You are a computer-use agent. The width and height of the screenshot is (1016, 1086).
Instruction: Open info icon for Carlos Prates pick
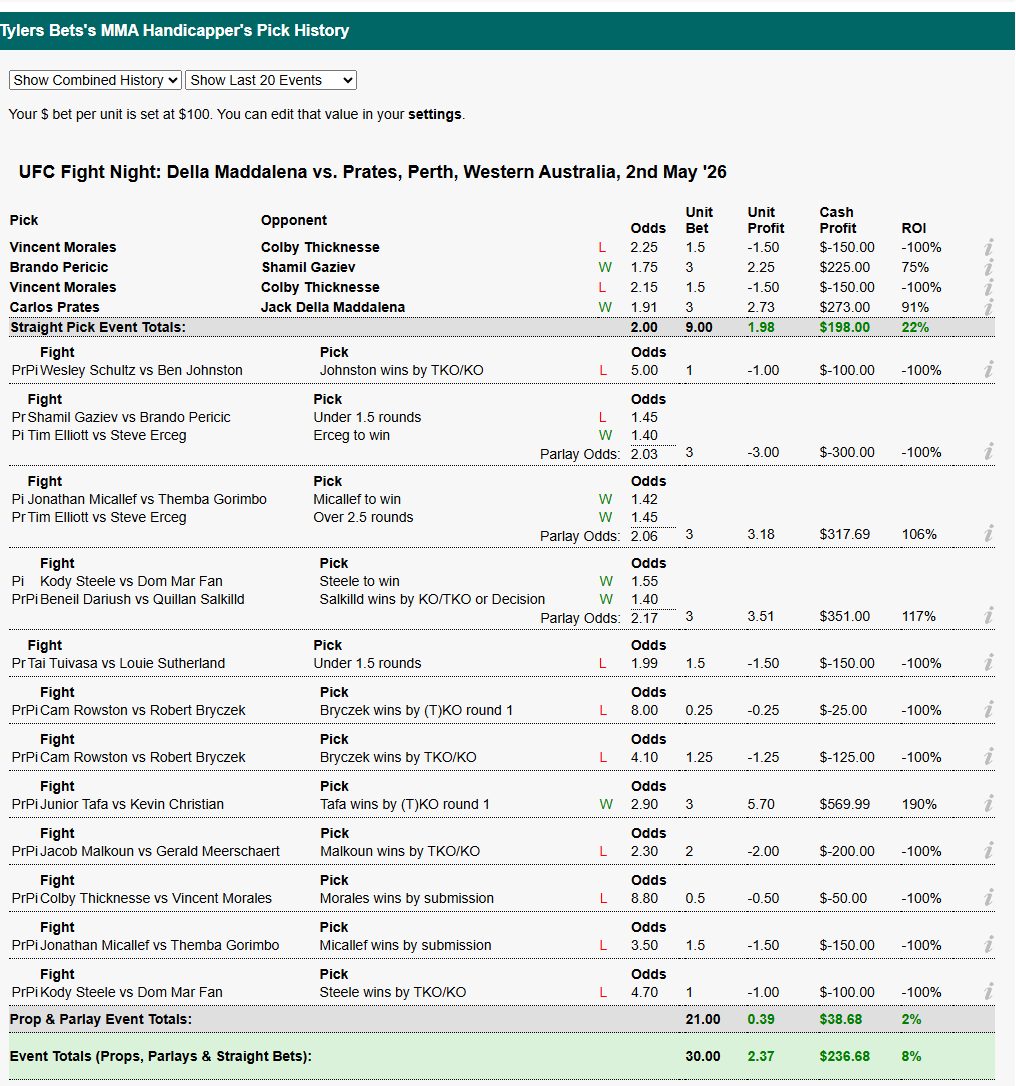pyautogui.click(x=989, y=307)
